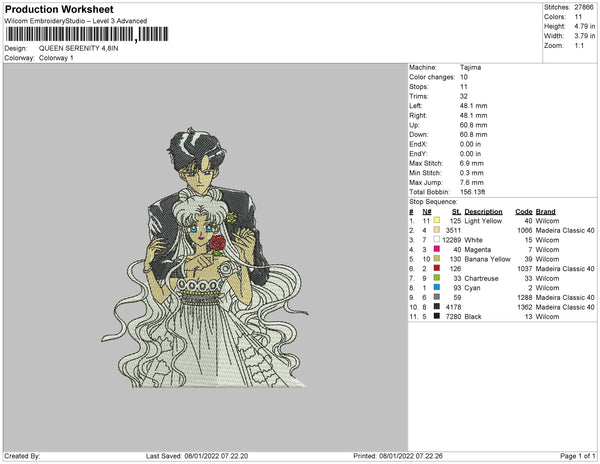Click the 'Last Saved: 08/01/2022 07.22.20' text
Screen dimensions: 600x464
tap(197, 456)
